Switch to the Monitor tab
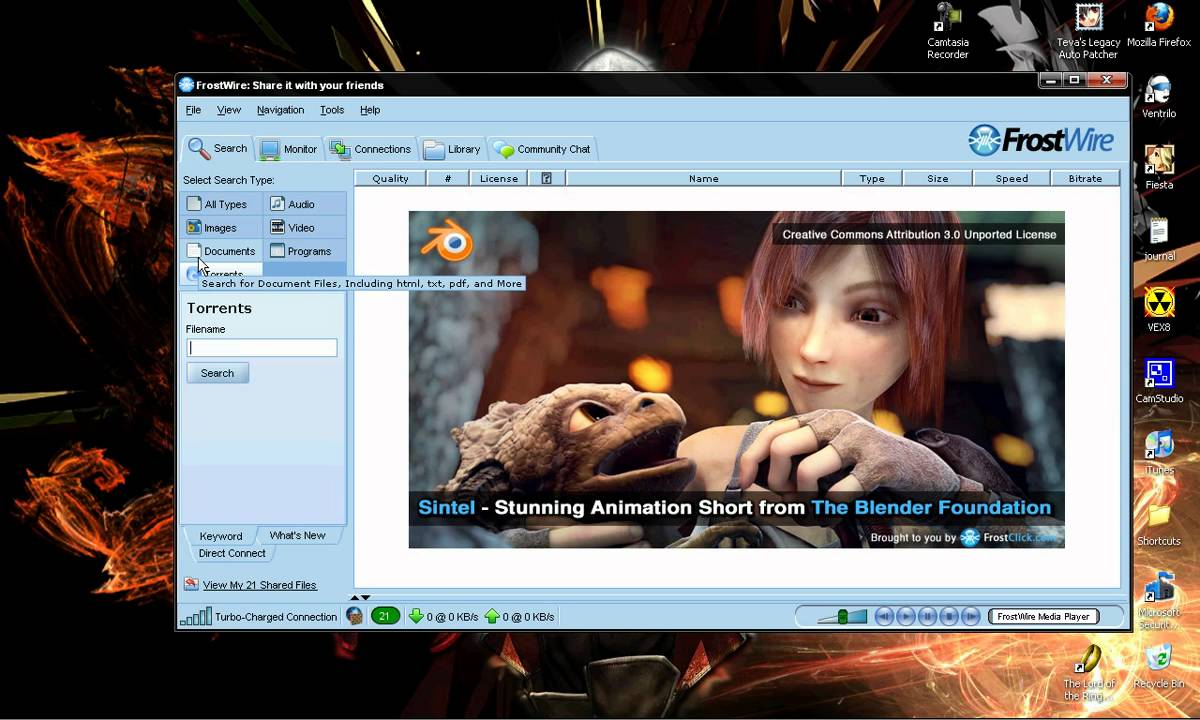 tap(288, 149)
